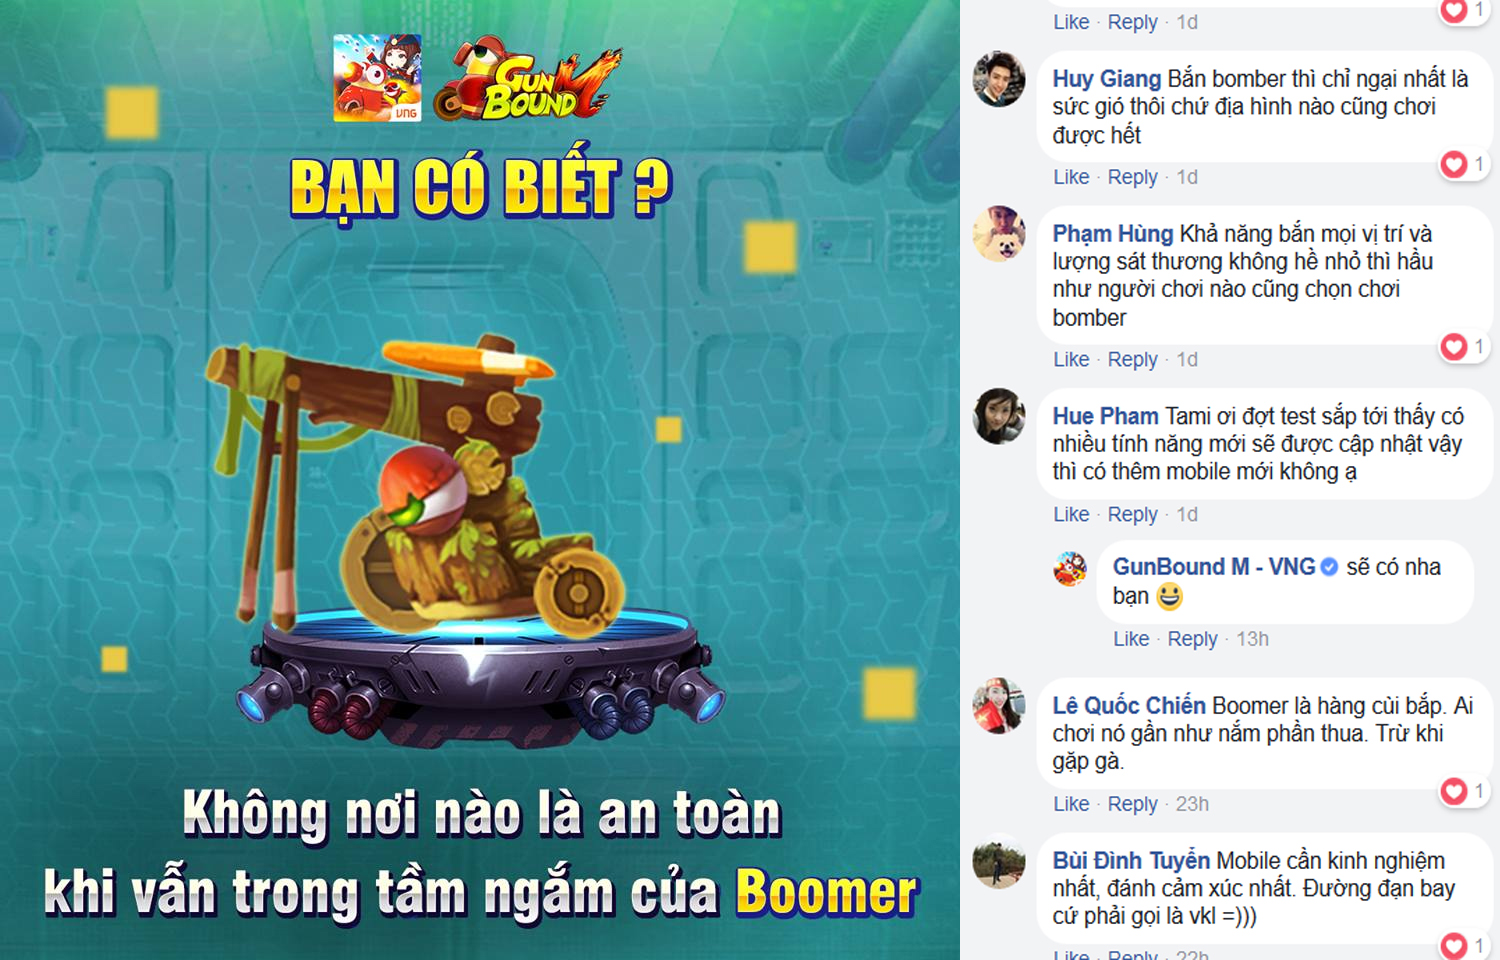Open Bùi Đình Tuyển's profile avatar
1500x960 pixels.
click(x=999, y=861)
